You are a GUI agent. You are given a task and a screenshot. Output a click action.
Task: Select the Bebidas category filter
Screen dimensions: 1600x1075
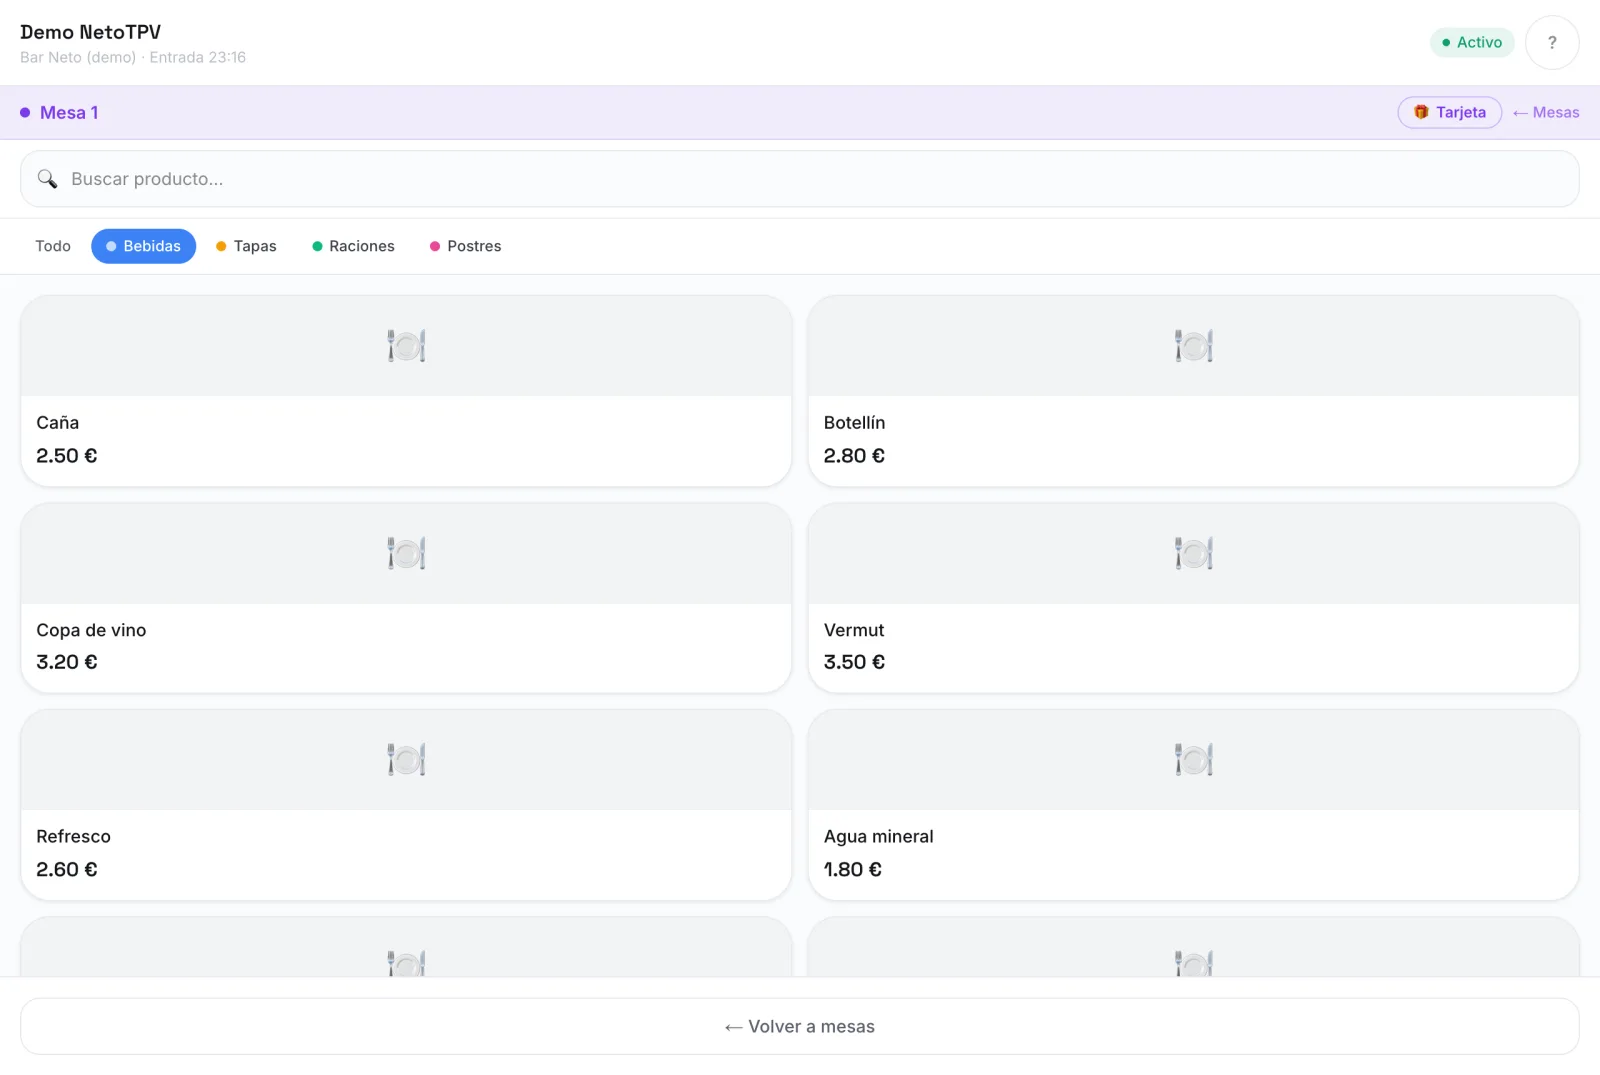143,246
